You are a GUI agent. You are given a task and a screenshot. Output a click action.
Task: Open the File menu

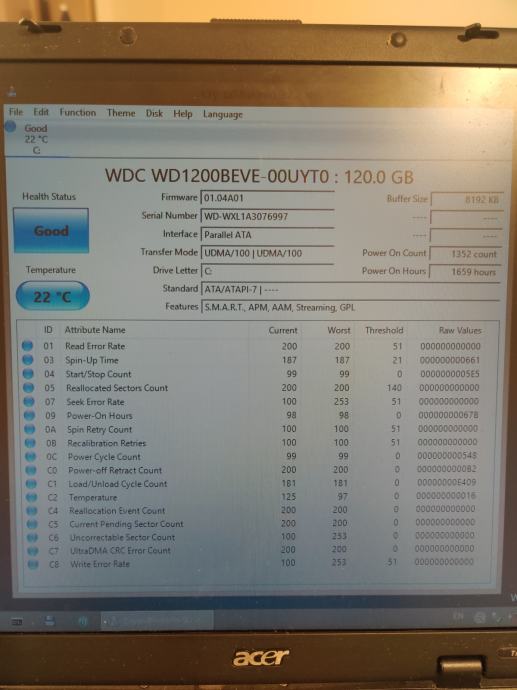[x=16, y=112]
